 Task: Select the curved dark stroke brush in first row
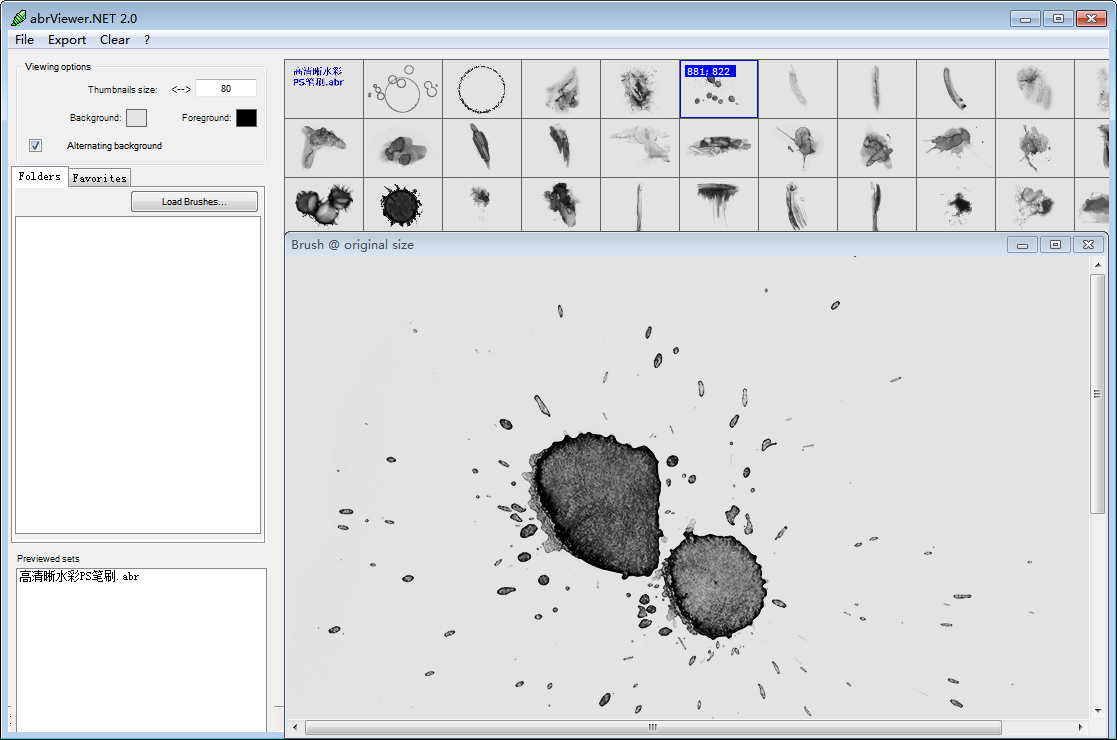coord(956,89)
